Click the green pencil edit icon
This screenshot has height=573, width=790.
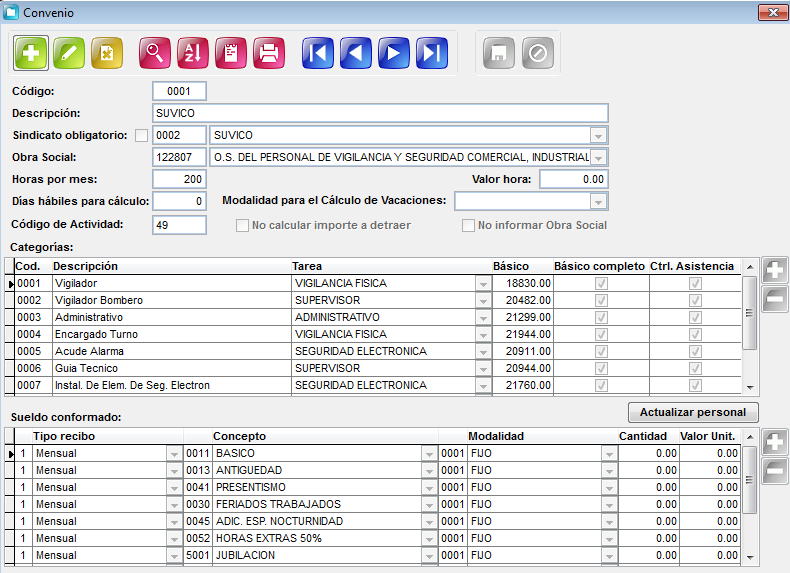[69, 53]
